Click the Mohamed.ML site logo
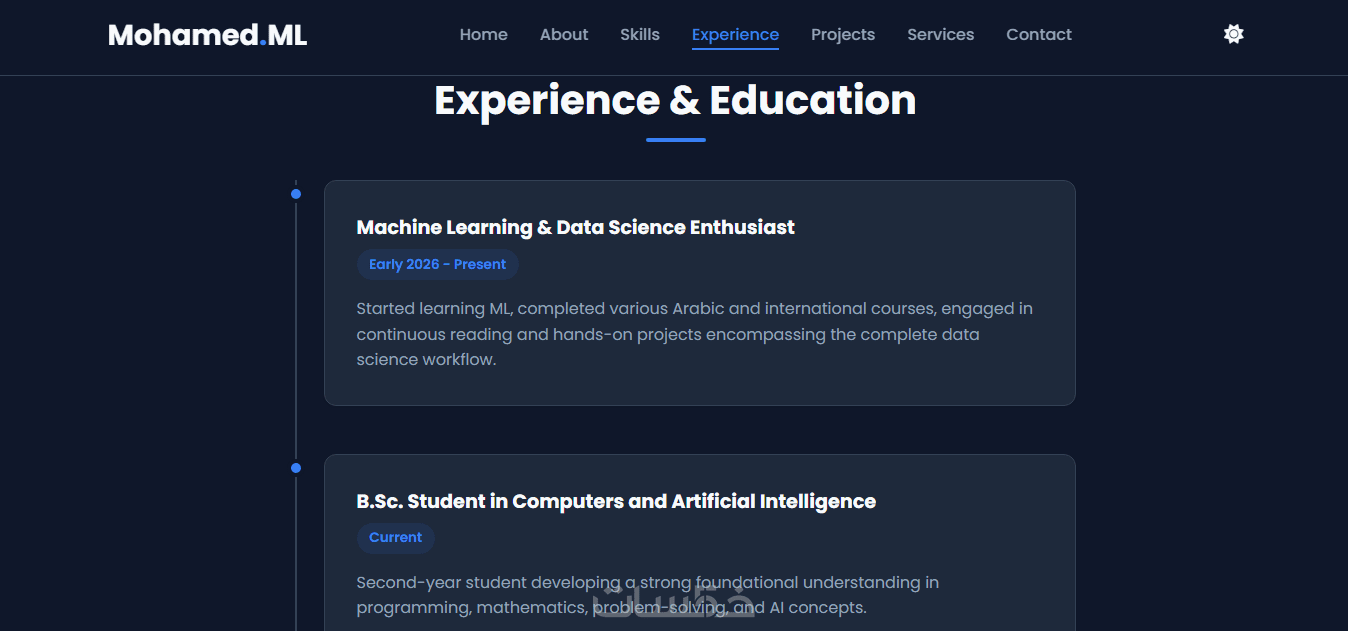The width and height of the screenshot is (1348, 631). [x=207, y=35]
